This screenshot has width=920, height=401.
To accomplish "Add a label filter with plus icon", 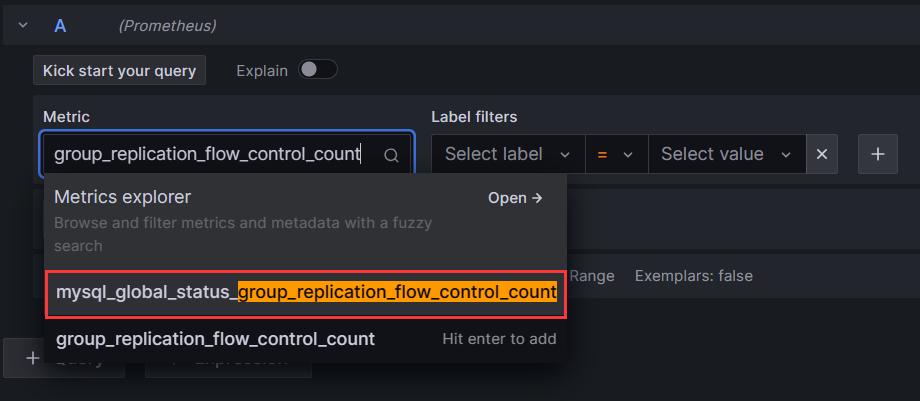I will tap(878, 155).
